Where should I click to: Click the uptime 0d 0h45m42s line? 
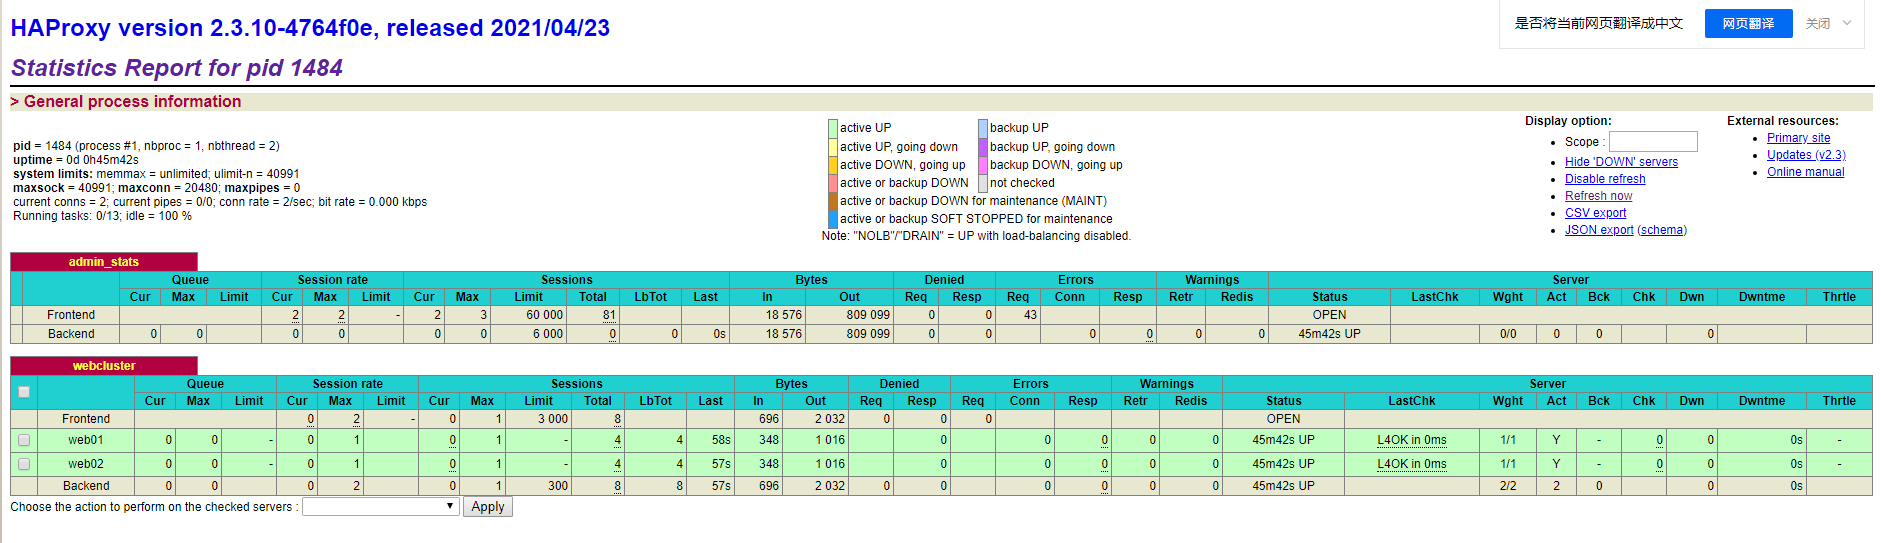[76, 160]
